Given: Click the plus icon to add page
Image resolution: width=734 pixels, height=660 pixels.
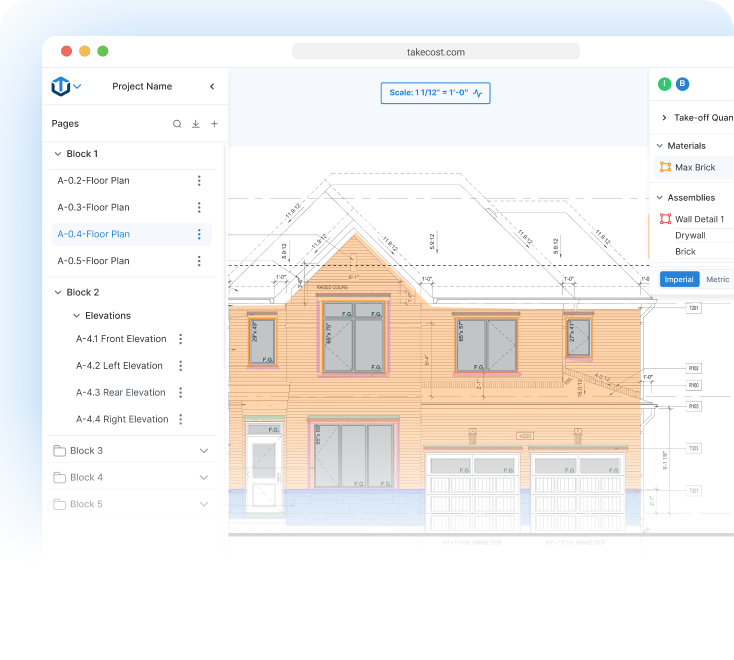Looking at the screenshot, I should pos(214,124).
